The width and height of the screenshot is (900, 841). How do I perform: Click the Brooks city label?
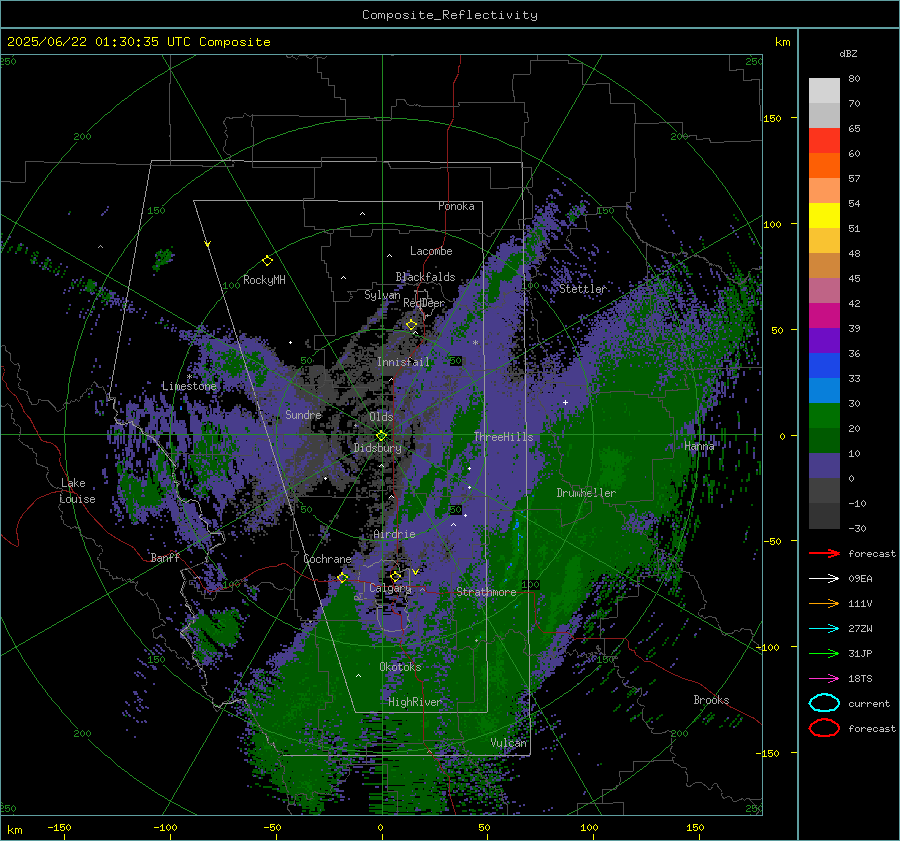pyautogui.click(x=711, y=700)
